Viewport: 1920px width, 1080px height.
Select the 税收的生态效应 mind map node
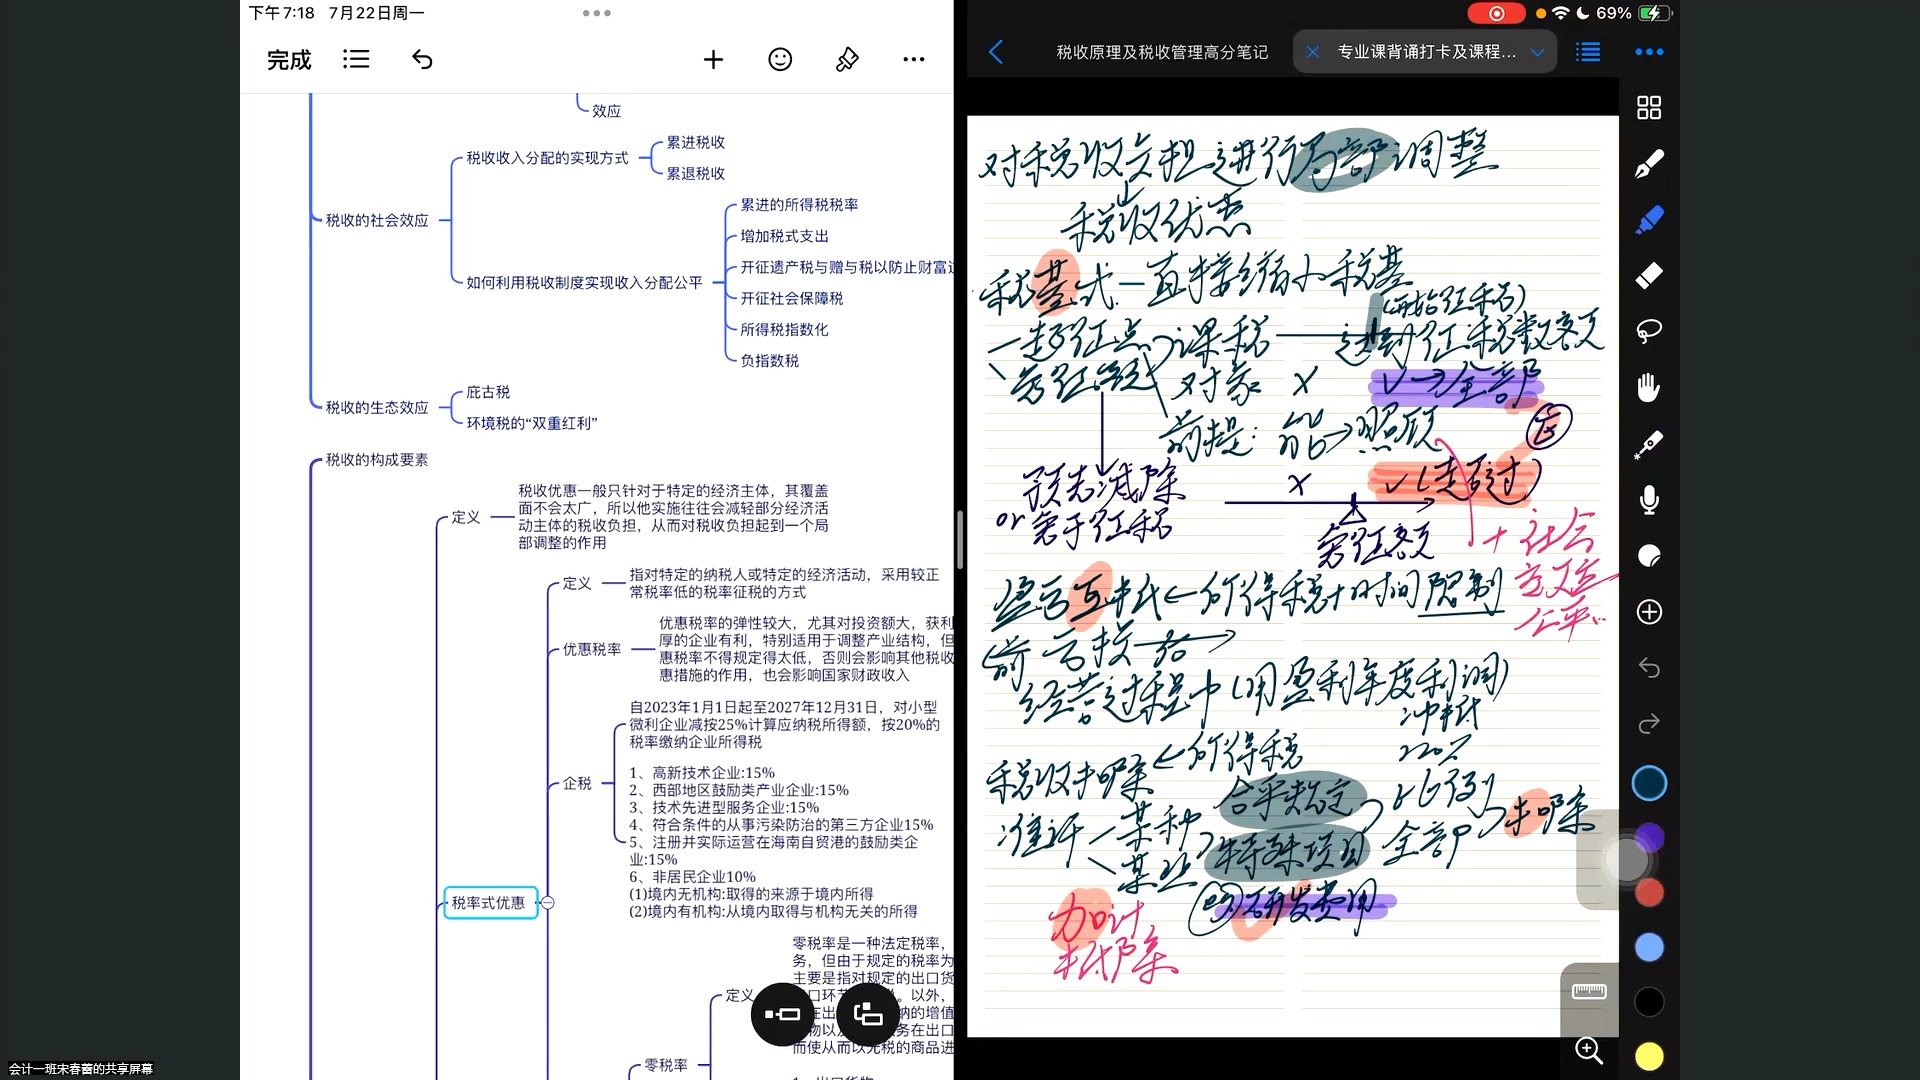[377, 408]
